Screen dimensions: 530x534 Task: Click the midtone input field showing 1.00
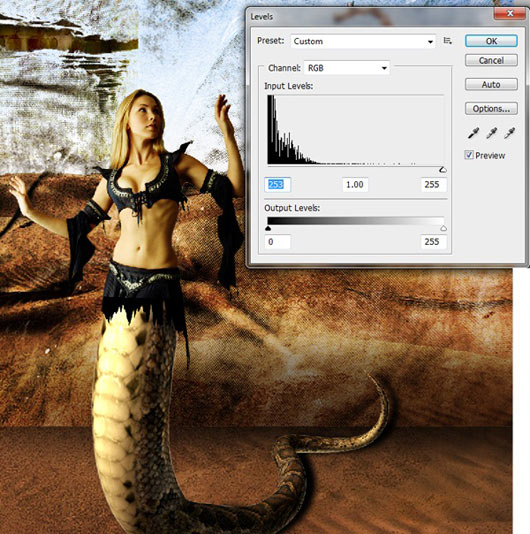[x=355, y=185]
